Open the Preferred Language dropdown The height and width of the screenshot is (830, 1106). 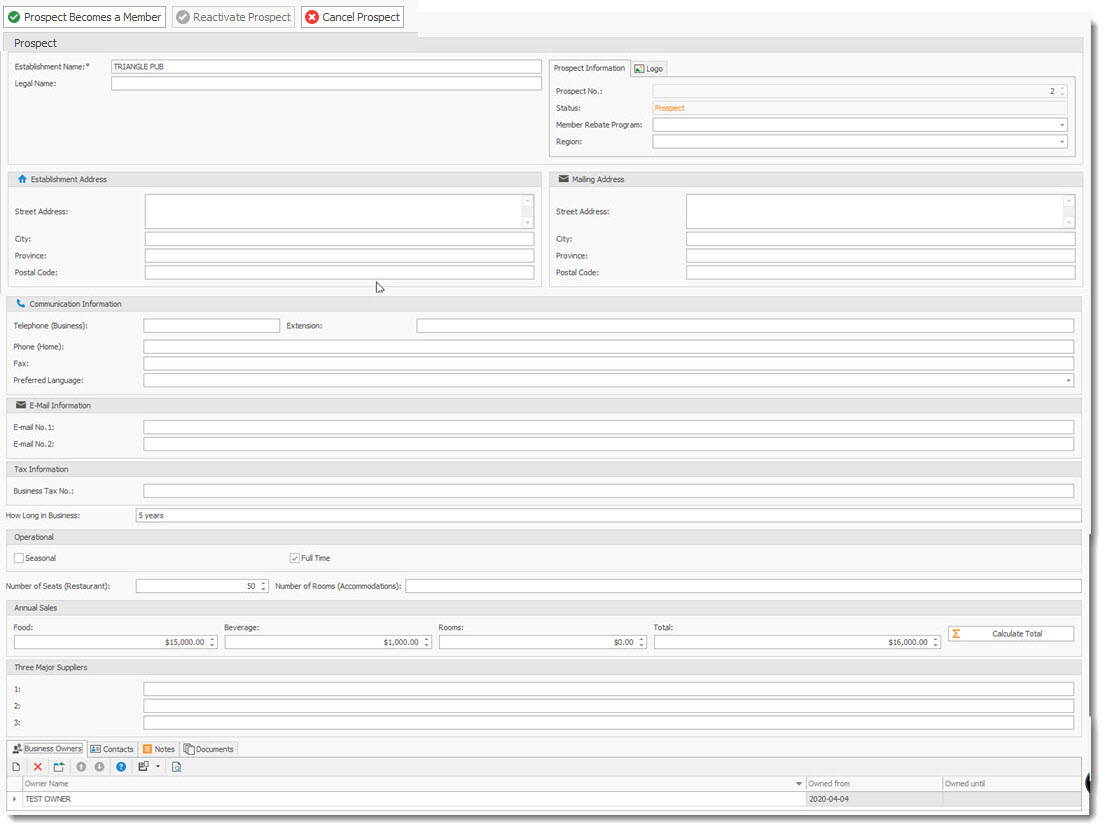point(1072,380)
